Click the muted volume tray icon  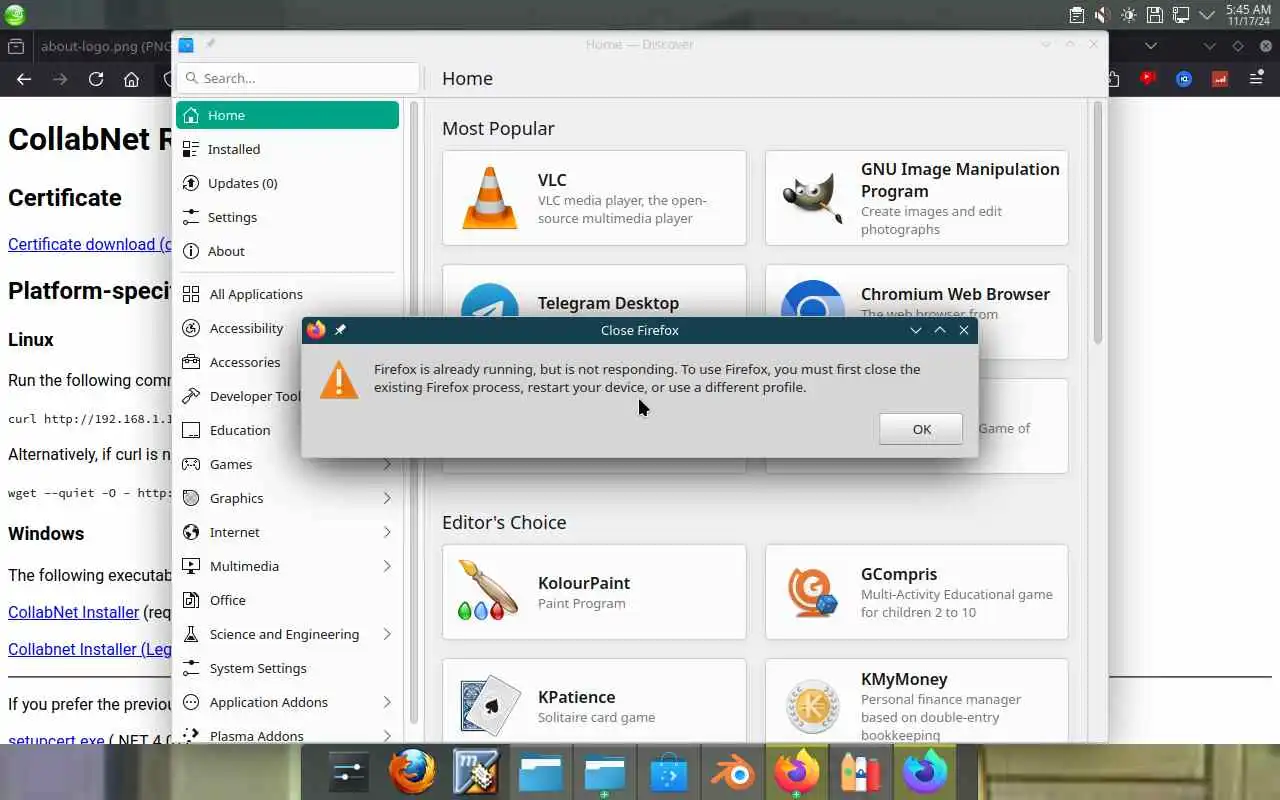tap(1102, 15)
